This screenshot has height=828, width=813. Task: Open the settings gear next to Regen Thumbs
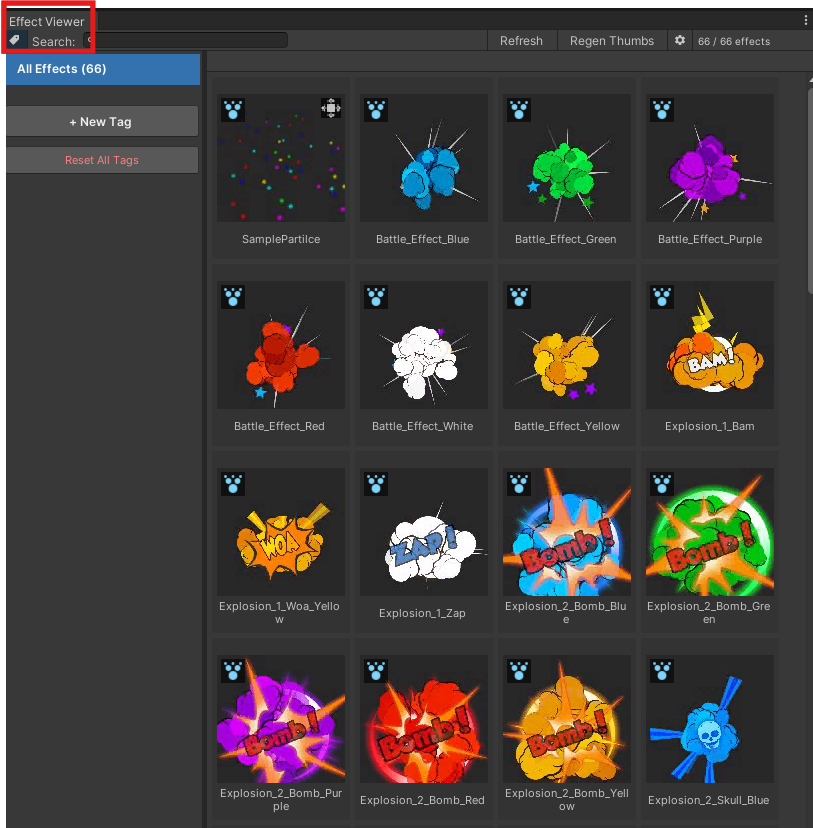pyautogui.click(x=680, y=40)
